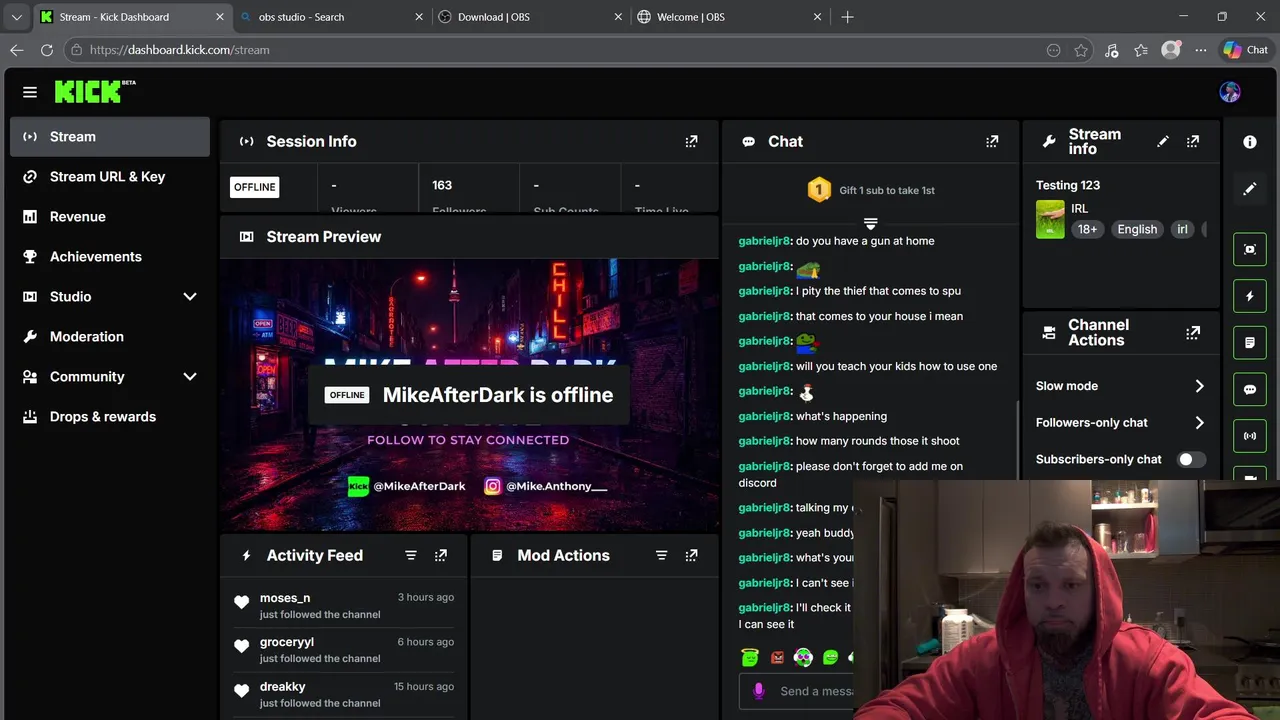Toggle mod actions document widget in right sidebar

click(1250, 343)
